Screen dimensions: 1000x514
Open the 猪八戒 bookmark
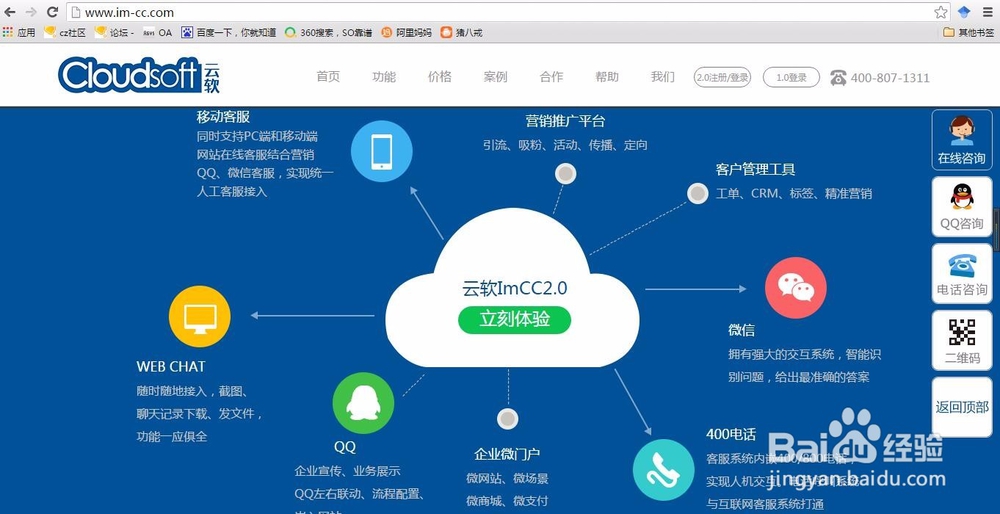461,33
